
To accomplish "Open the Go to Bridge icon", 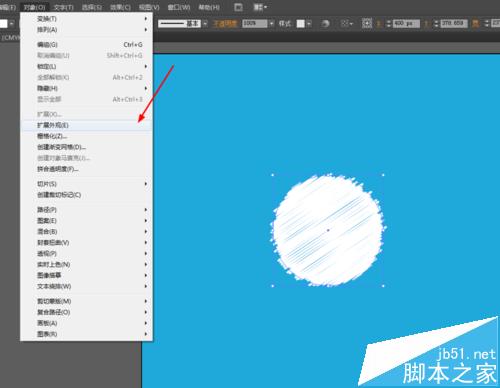I will coord(238,7).
